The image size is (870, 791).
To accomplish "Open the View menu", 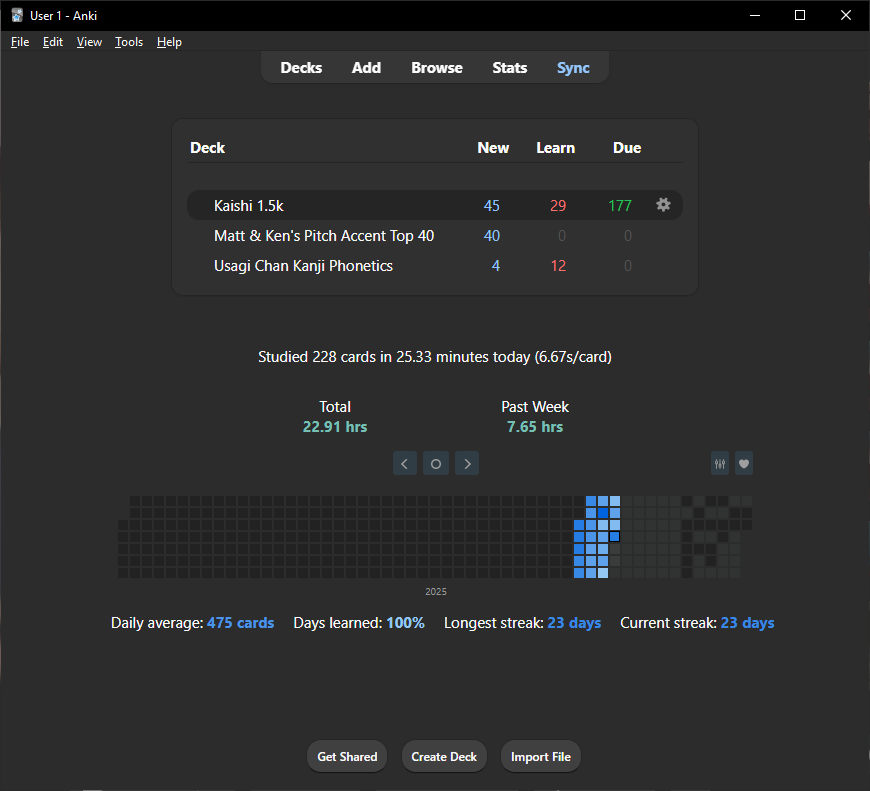I will pyautogui.click(x=89, y=42).
